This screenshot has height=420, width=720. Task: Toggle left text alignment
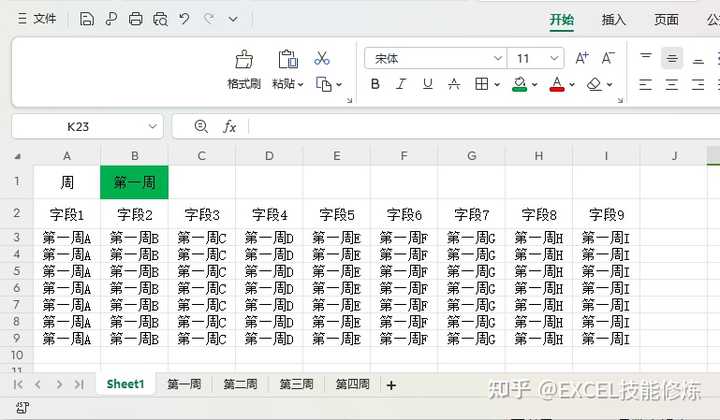click(x=646, y=84)
